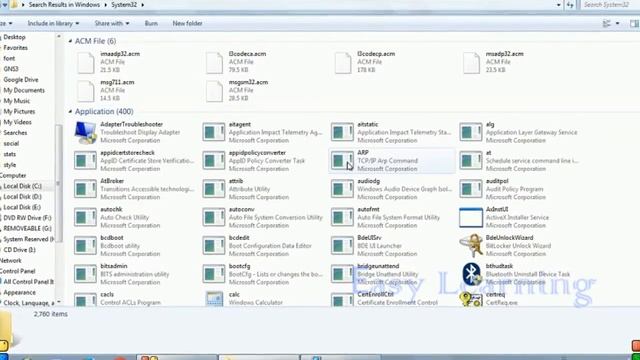Viewport: 640px width, 360px height.
Task: Select the aitstatic application icon
Action: [x=342, y=133]
